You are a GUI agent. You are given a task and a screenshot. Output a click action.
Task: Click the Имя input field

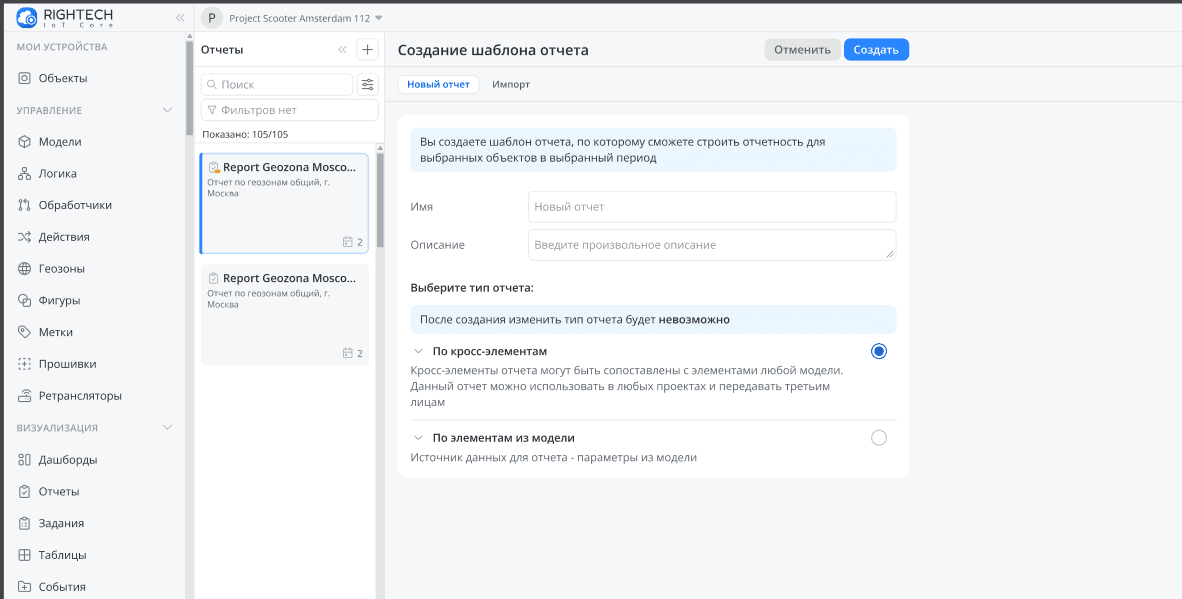tap(711, 207)
